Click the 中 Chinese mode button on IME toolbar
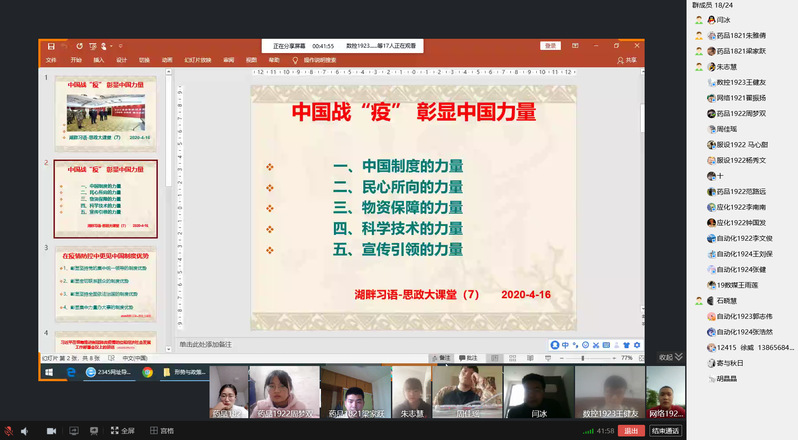This screenshot has height=440, width=798. (565, 345)
